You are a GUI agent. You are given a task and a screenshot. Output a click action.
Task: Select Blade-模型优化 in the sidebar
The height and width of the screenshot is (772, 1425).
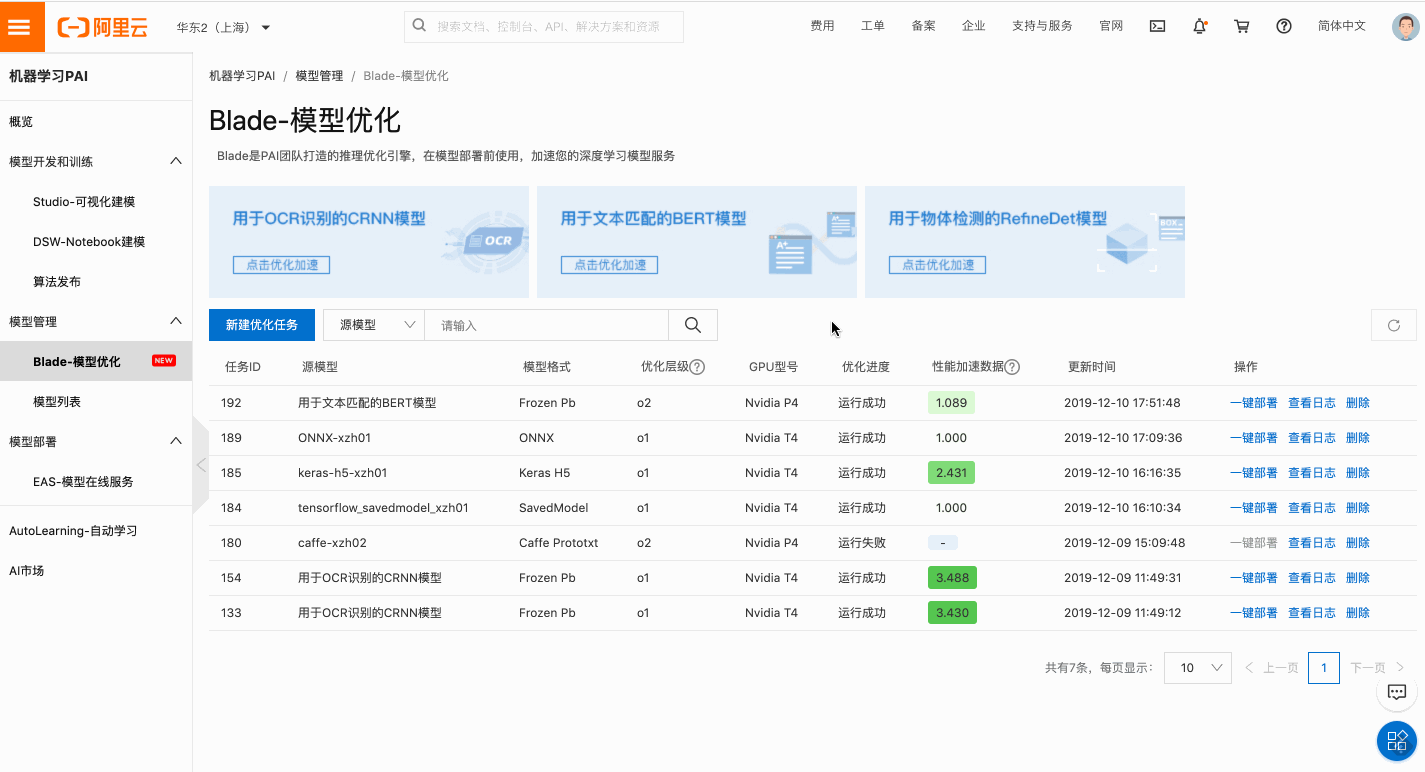pyautogui.click(x=96, y=361)
